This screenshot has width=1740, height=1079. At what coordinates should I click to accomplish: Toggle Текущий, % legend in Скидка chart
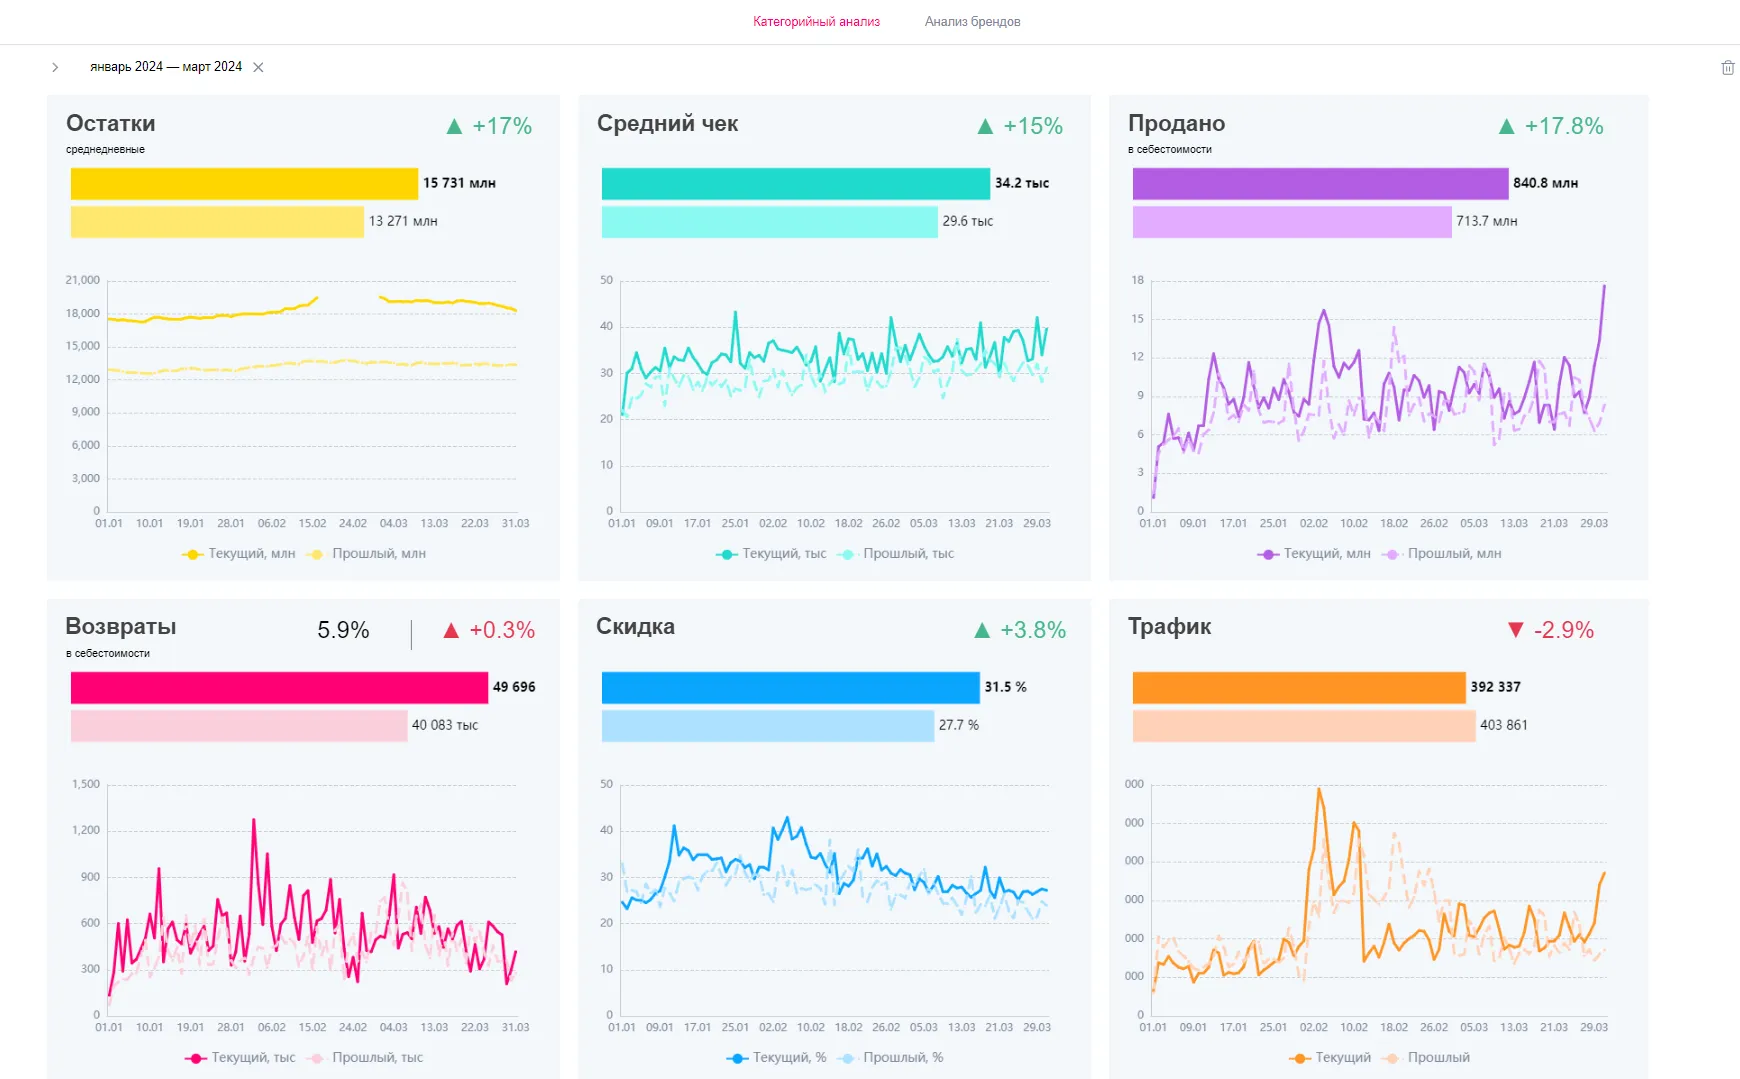coord(777,1058)
